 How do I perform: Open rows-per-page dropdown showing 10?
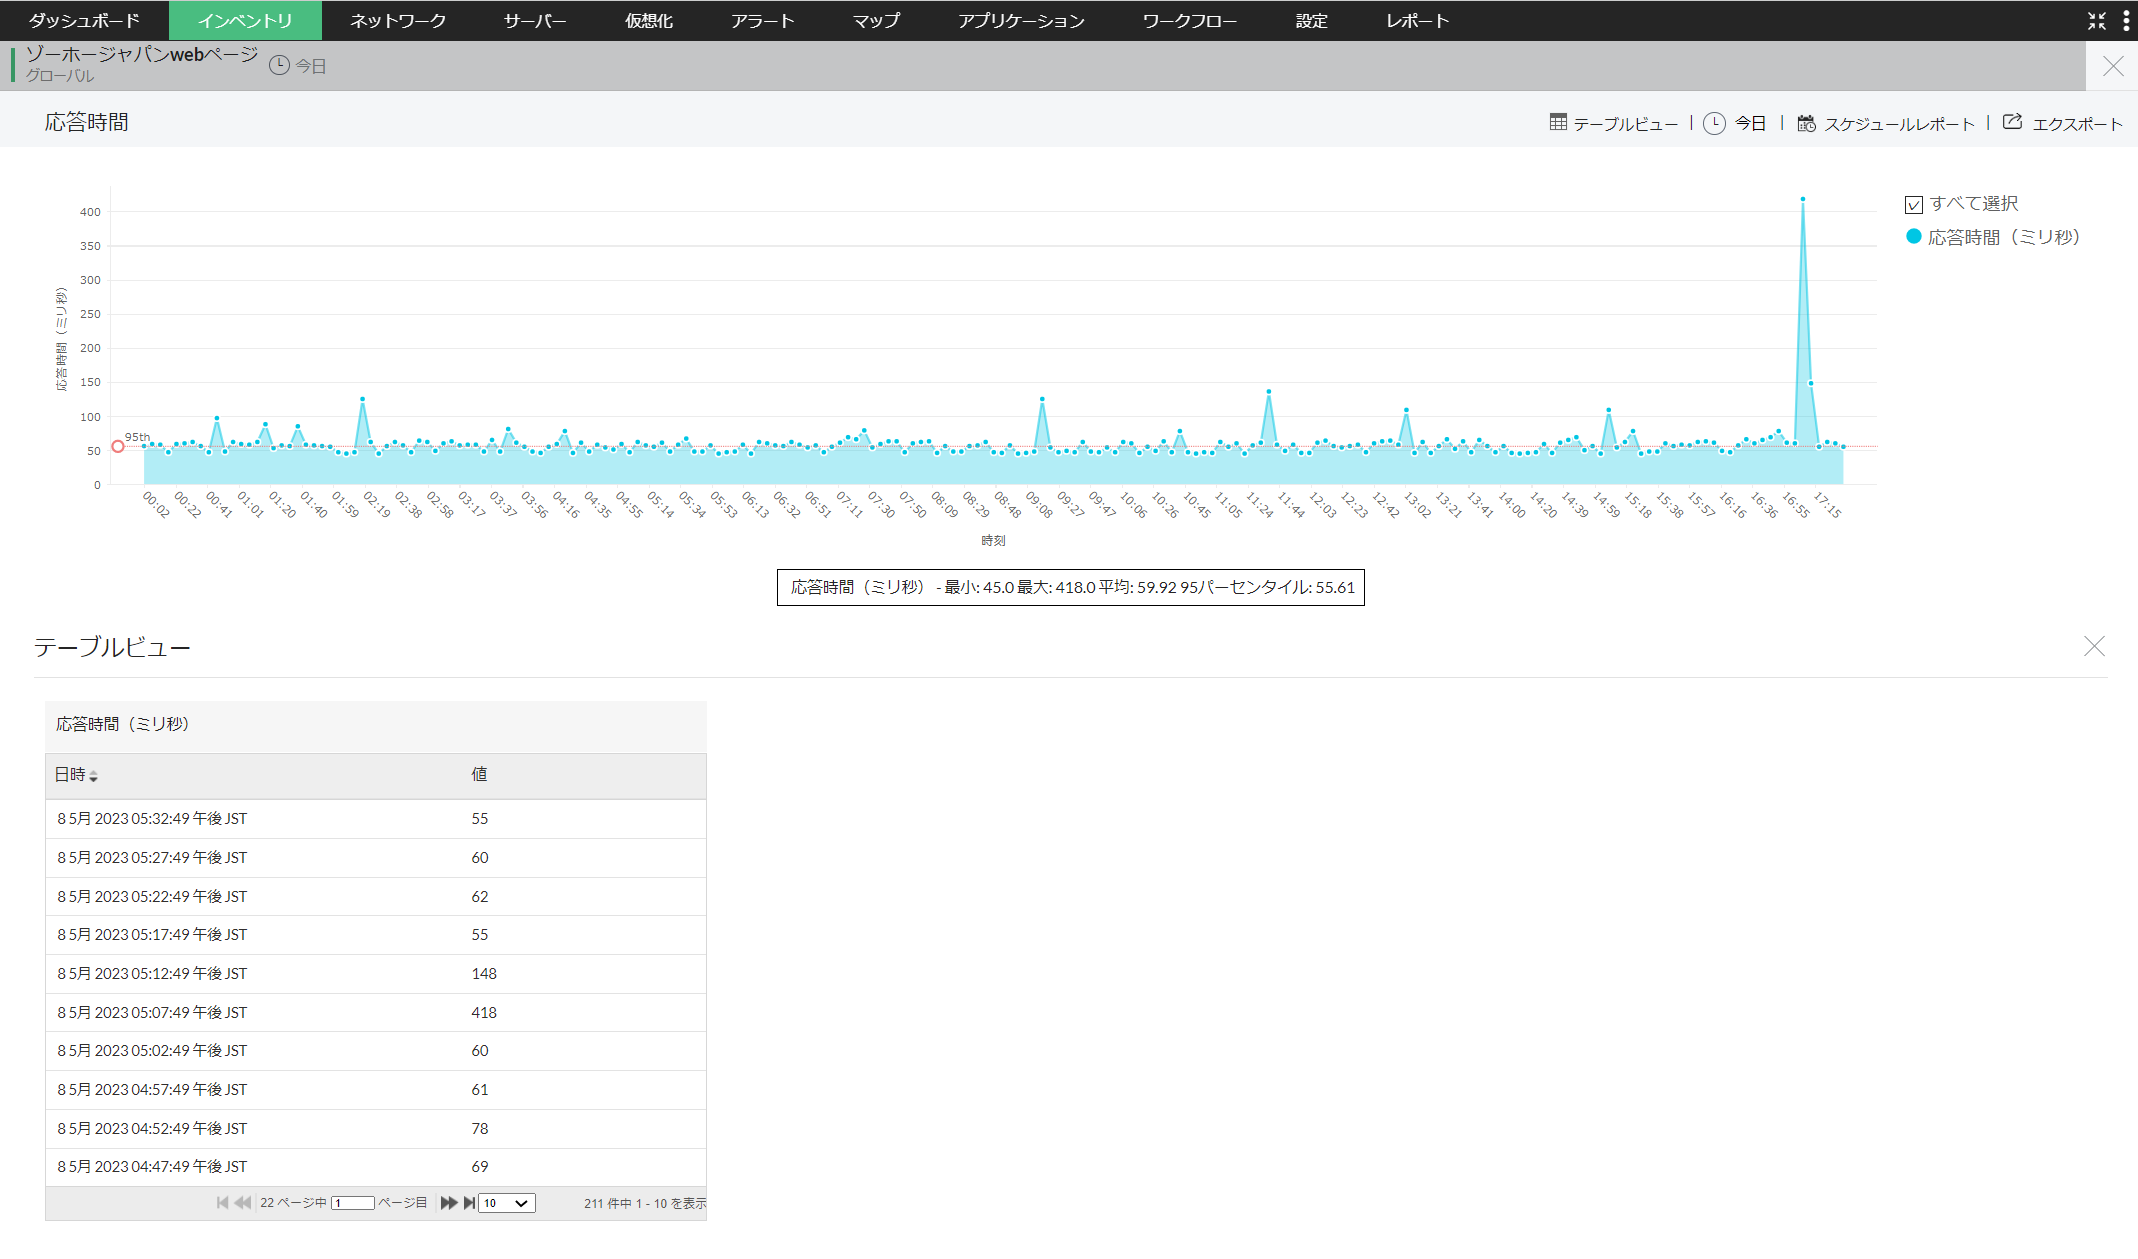click(506, 1203)
